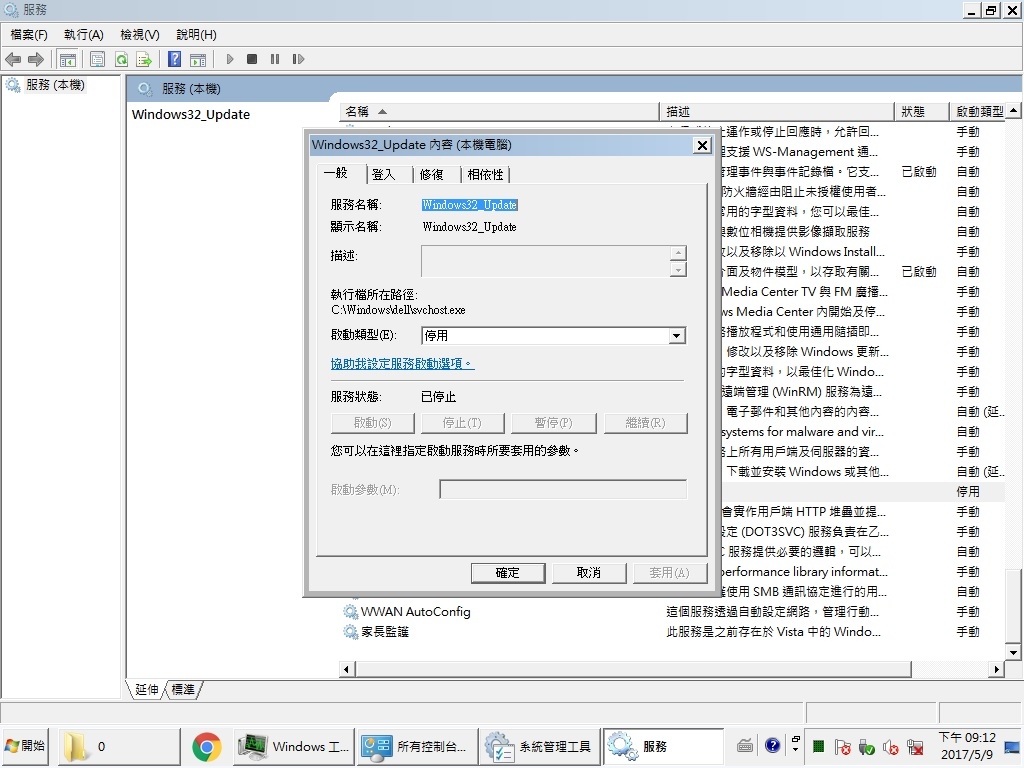Switch to the 系統管理工具 taskbar window
Screen dimensions: 1024x768
click(x=541, y=746)
